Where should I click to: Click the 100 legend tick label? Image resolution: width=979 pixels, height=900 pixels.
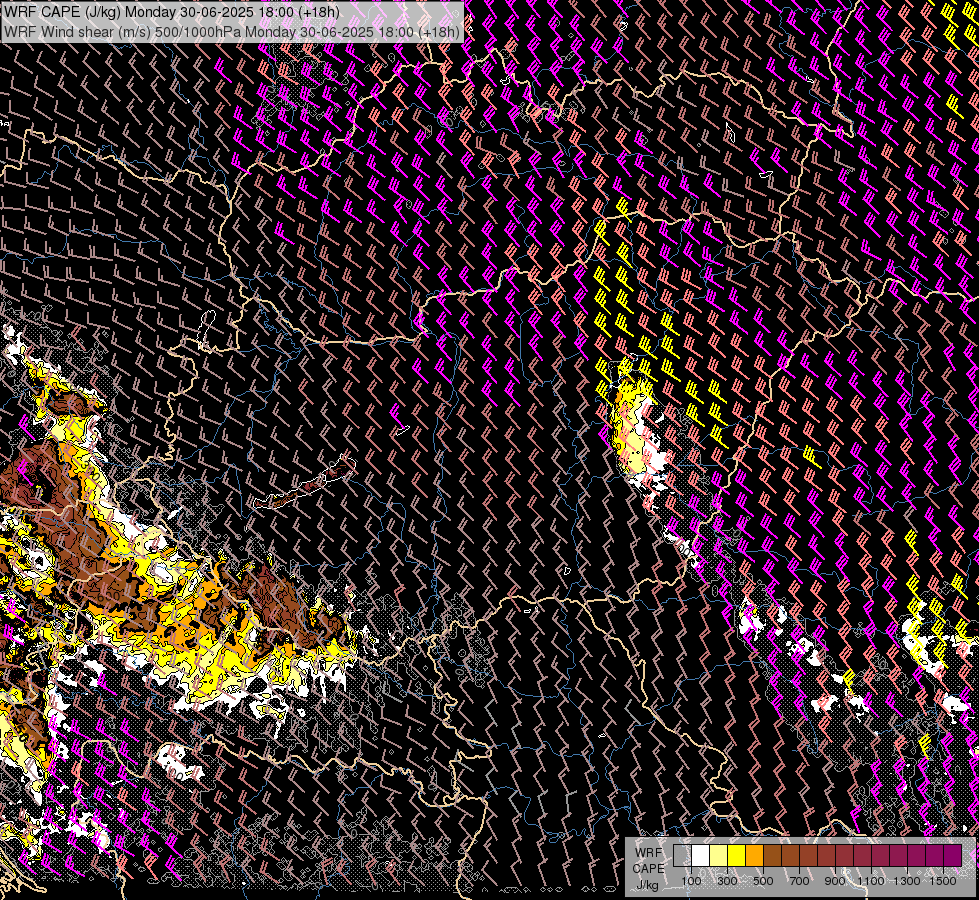(x=691, y=881)
